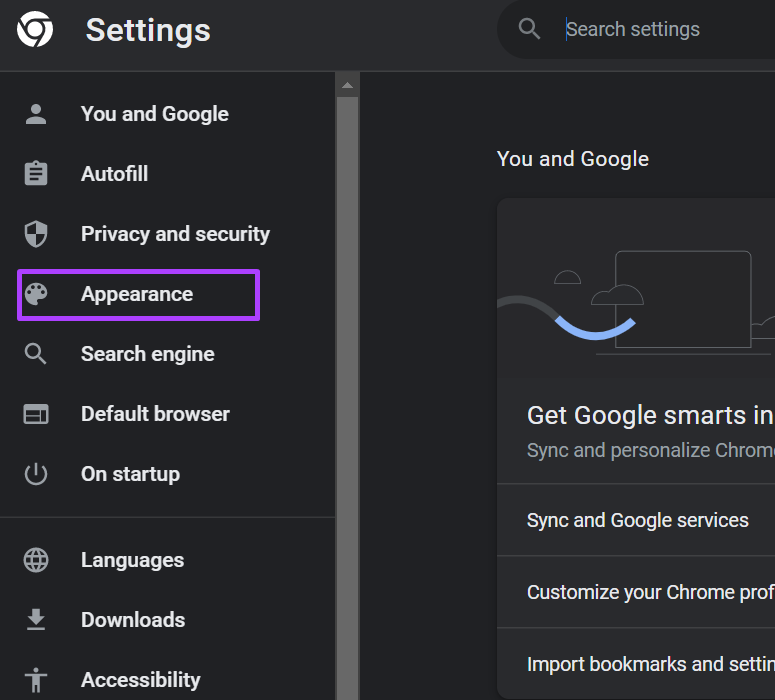Click the Default browser window icon
The image size is (775, 700).
(x=36, y=414)
